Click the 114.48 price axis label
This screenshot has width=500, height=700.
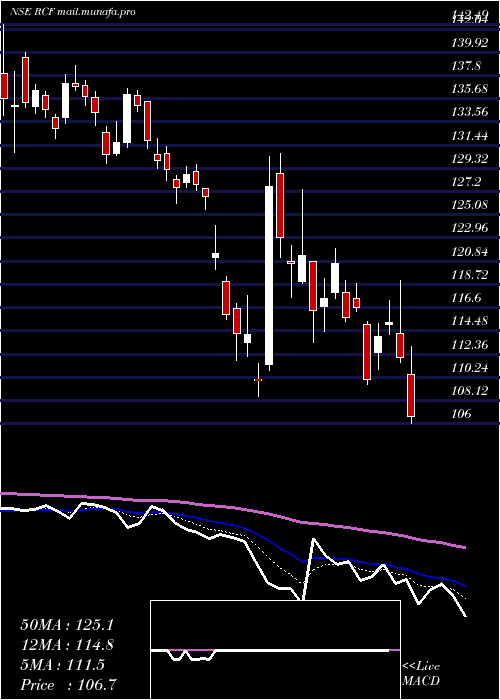click(469, 321)
